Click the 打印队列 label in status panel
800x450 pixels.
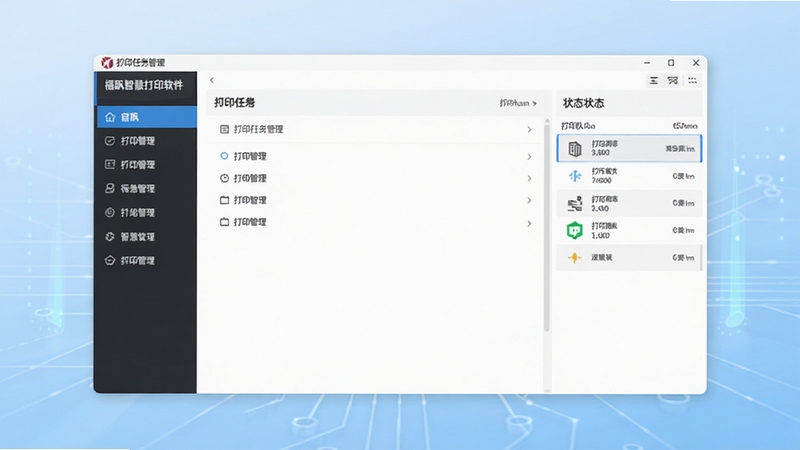click(x=578, y=126)
